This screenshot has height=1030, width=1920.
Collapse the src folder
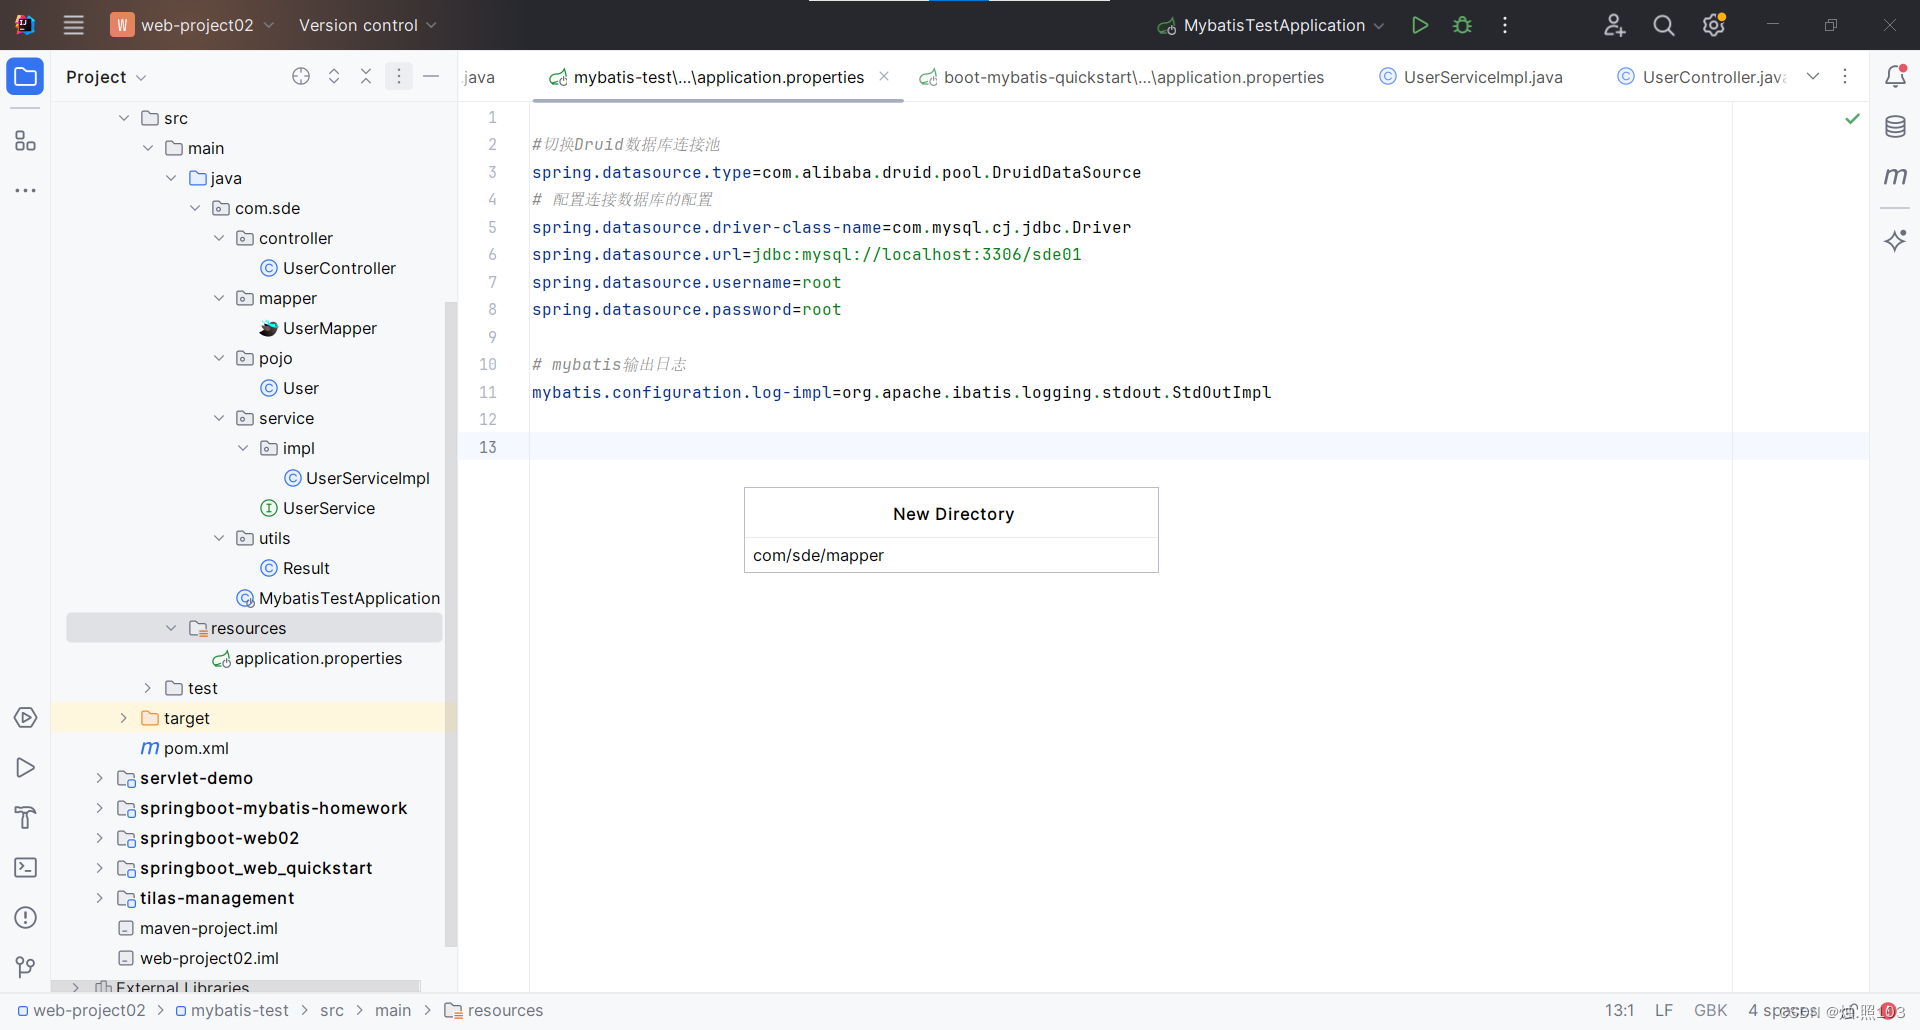tap(124, 118)
